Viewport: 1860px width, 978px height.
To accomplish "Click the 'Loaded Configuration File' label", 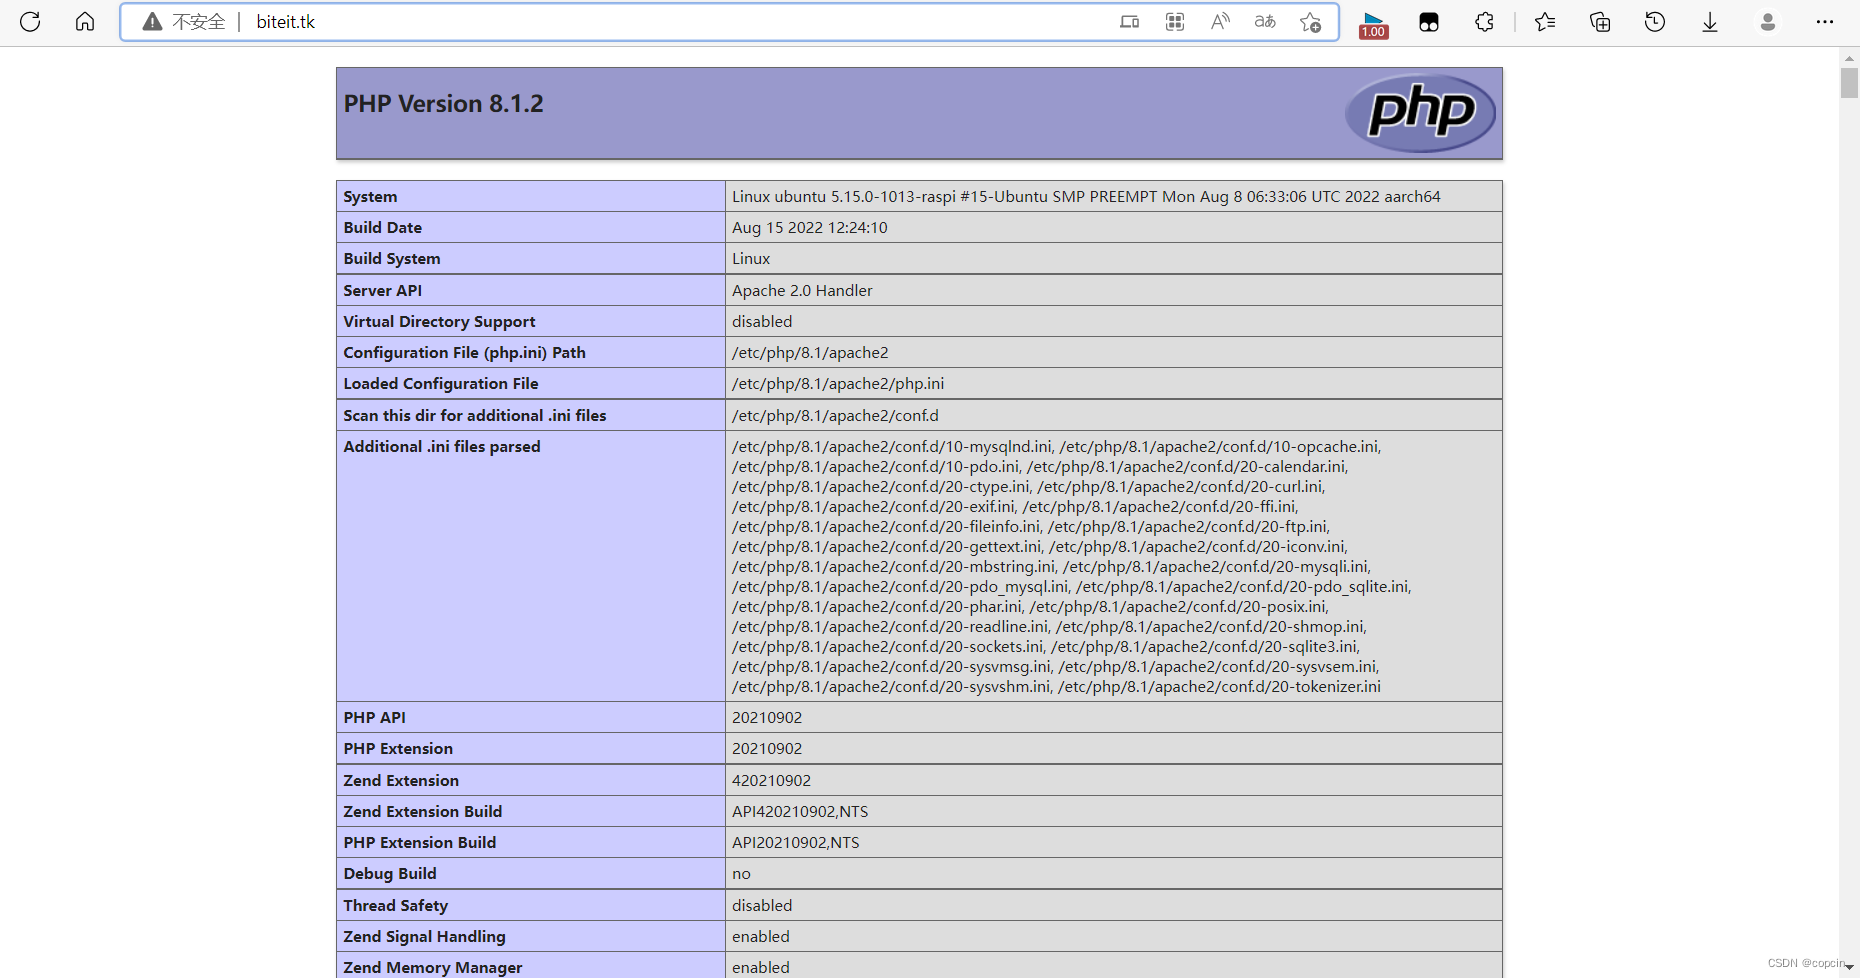I will [440, 384].
